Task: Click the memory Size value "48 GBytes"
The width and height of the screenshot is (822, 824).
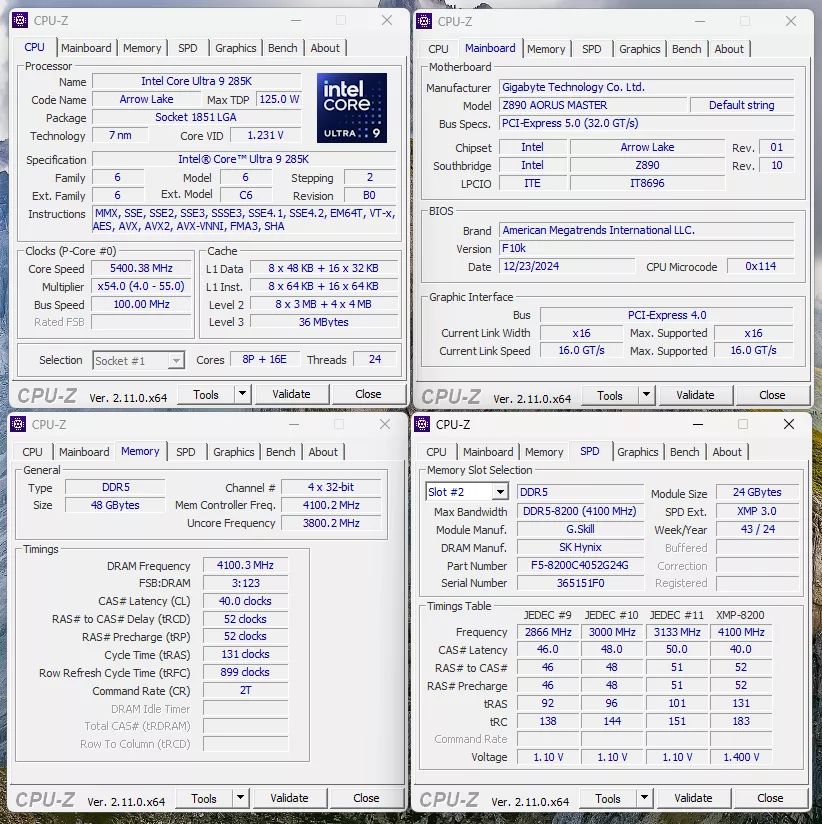Action: point(115,505)
